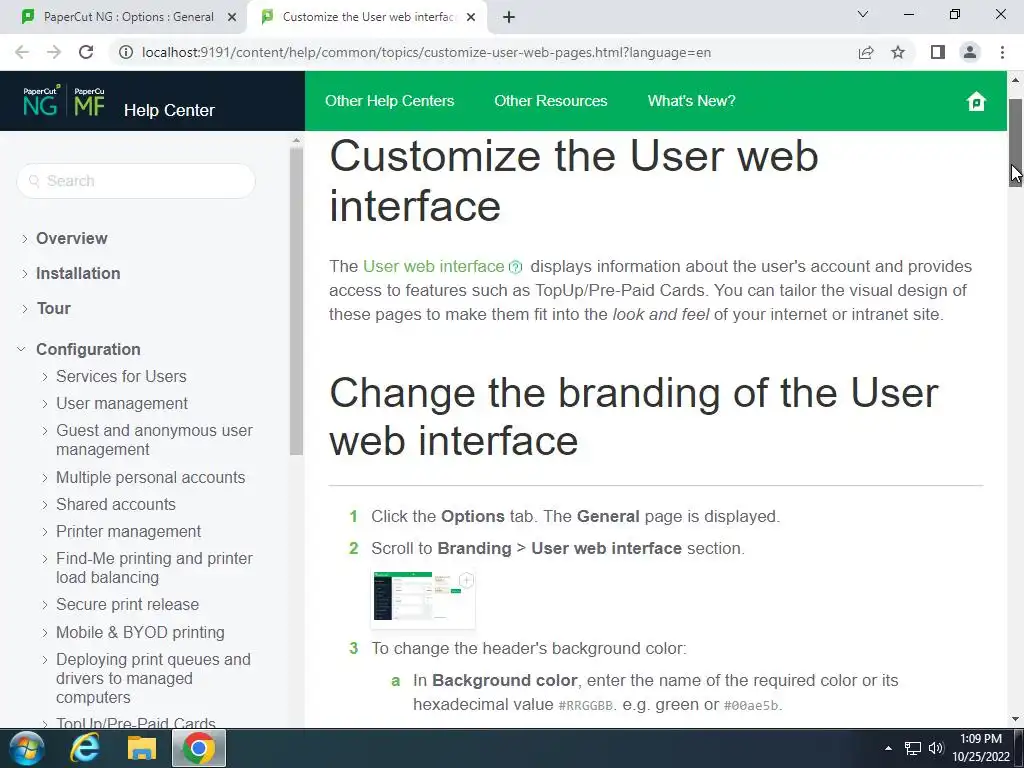
Task: Click Chrome icon in taskbar
Action: 199,748
